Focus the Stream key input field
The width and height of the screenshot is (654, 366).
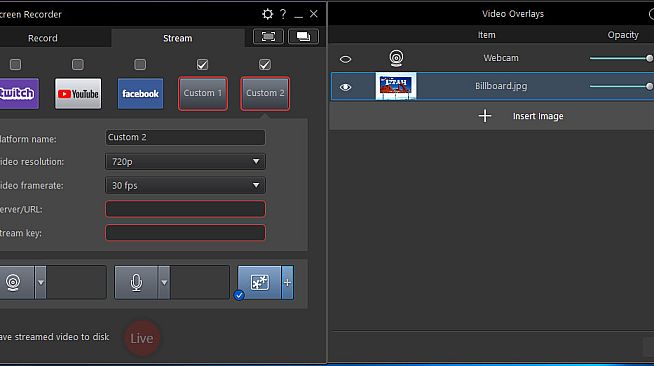[185, 233]
